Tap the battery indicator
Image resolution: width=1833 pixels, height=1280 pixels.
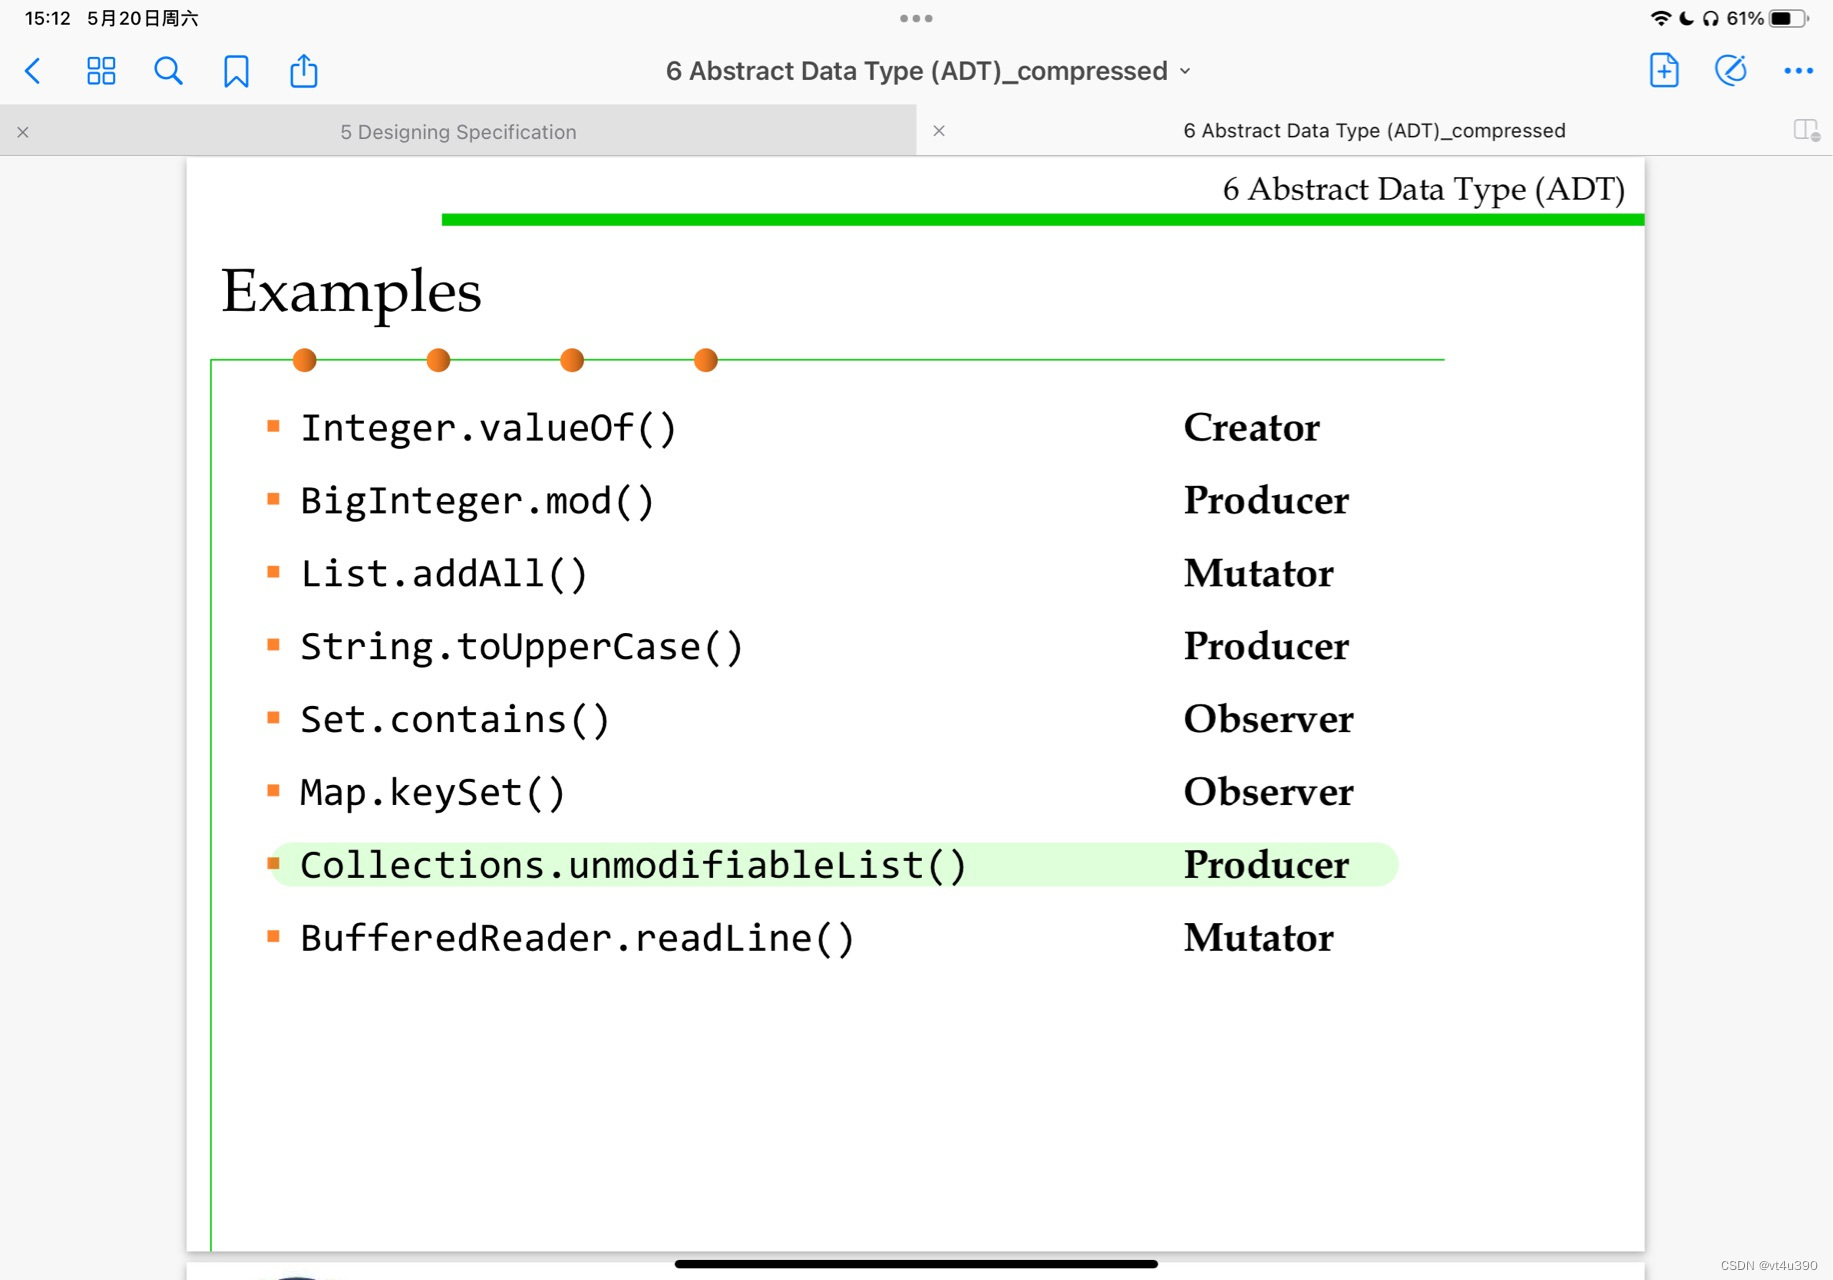[1789, 18]
